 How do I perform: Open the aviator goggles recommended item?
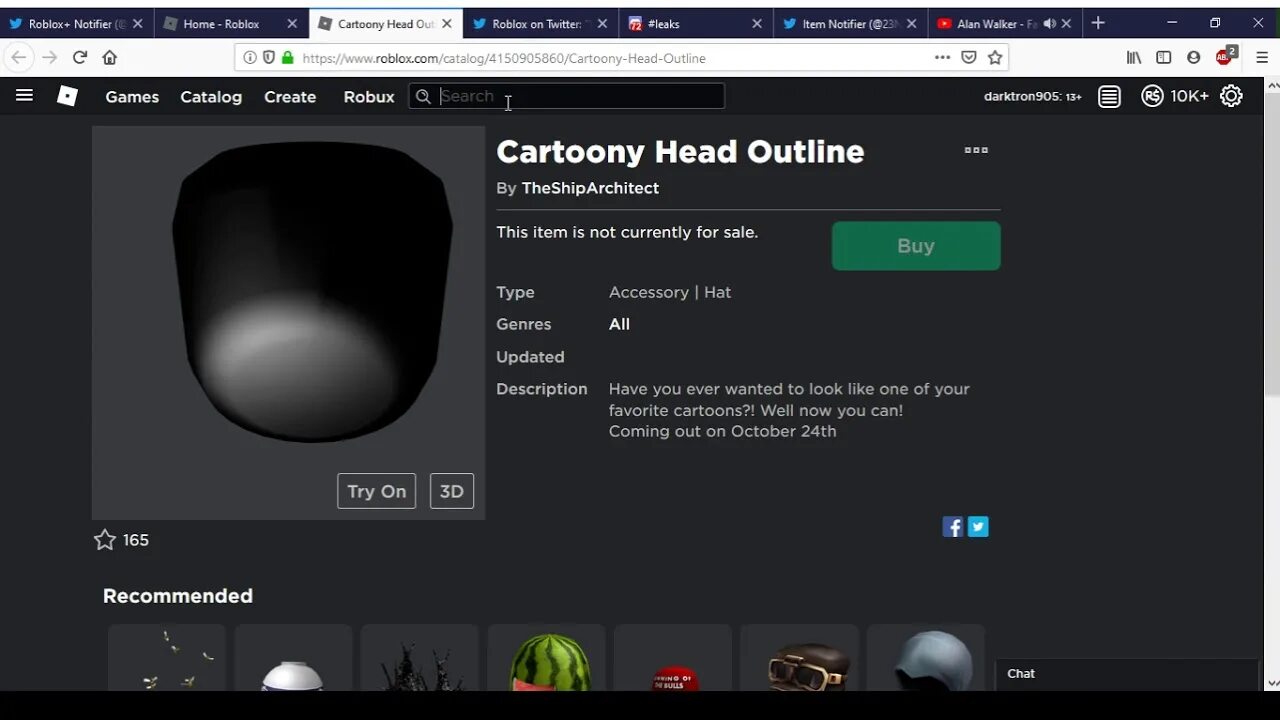(799, 660)
